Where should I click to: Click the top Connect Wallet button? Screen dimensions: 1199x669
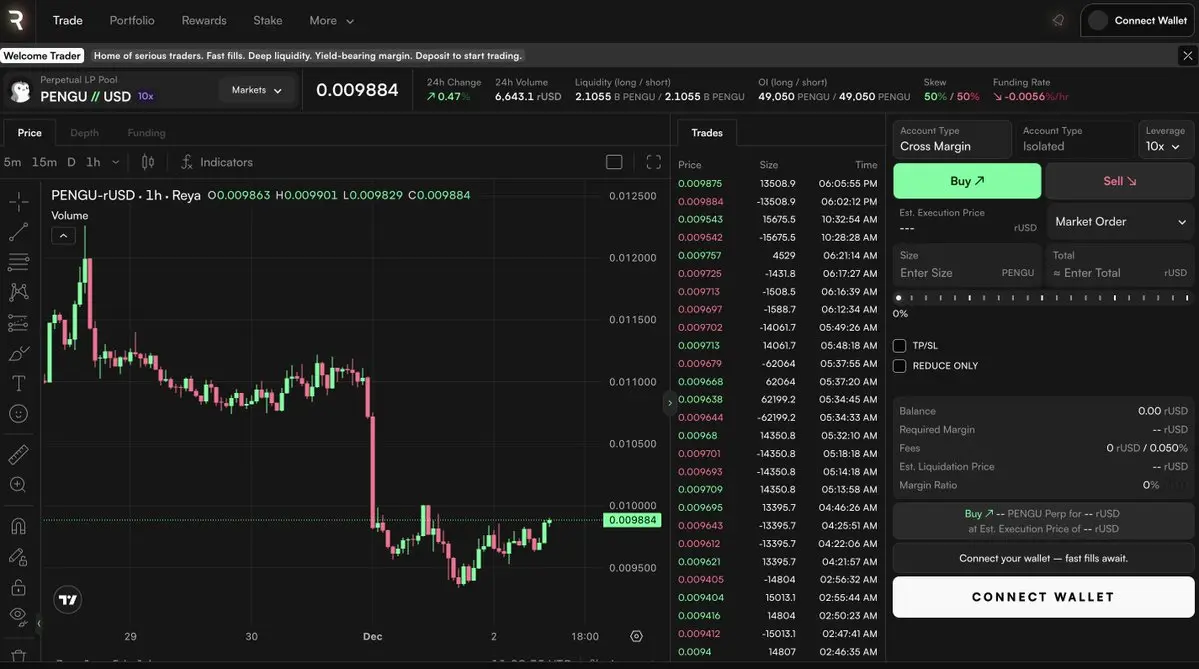pyautogui.click(x=1137, y=21)
